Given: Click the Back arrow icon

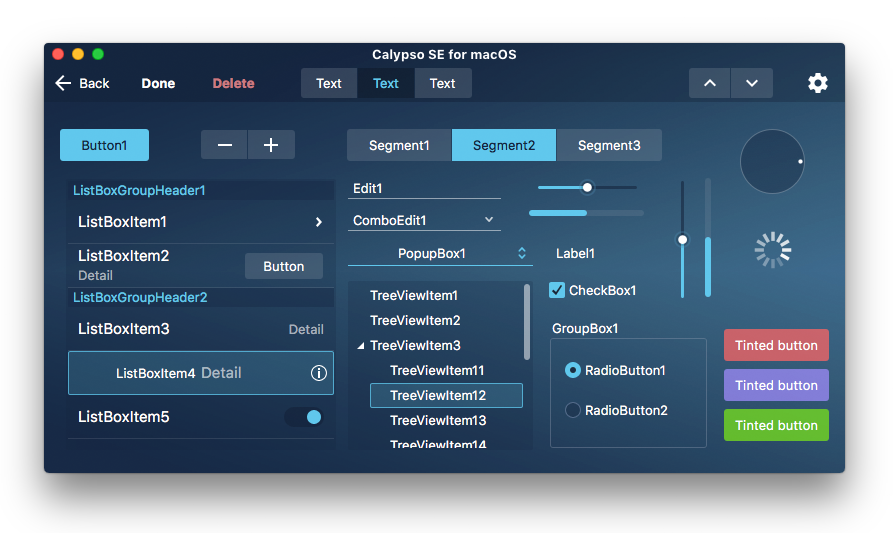Looking at the screenshot, I should pos(63,83).
